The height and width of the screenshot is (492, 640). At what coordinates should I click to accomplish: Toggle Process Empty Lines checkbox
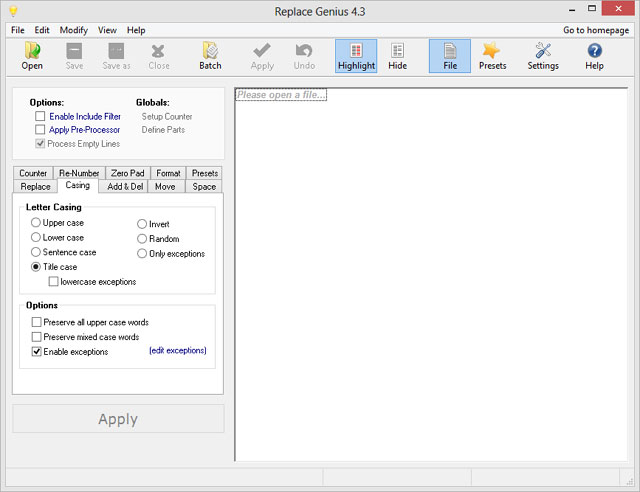tap(40, 144)
